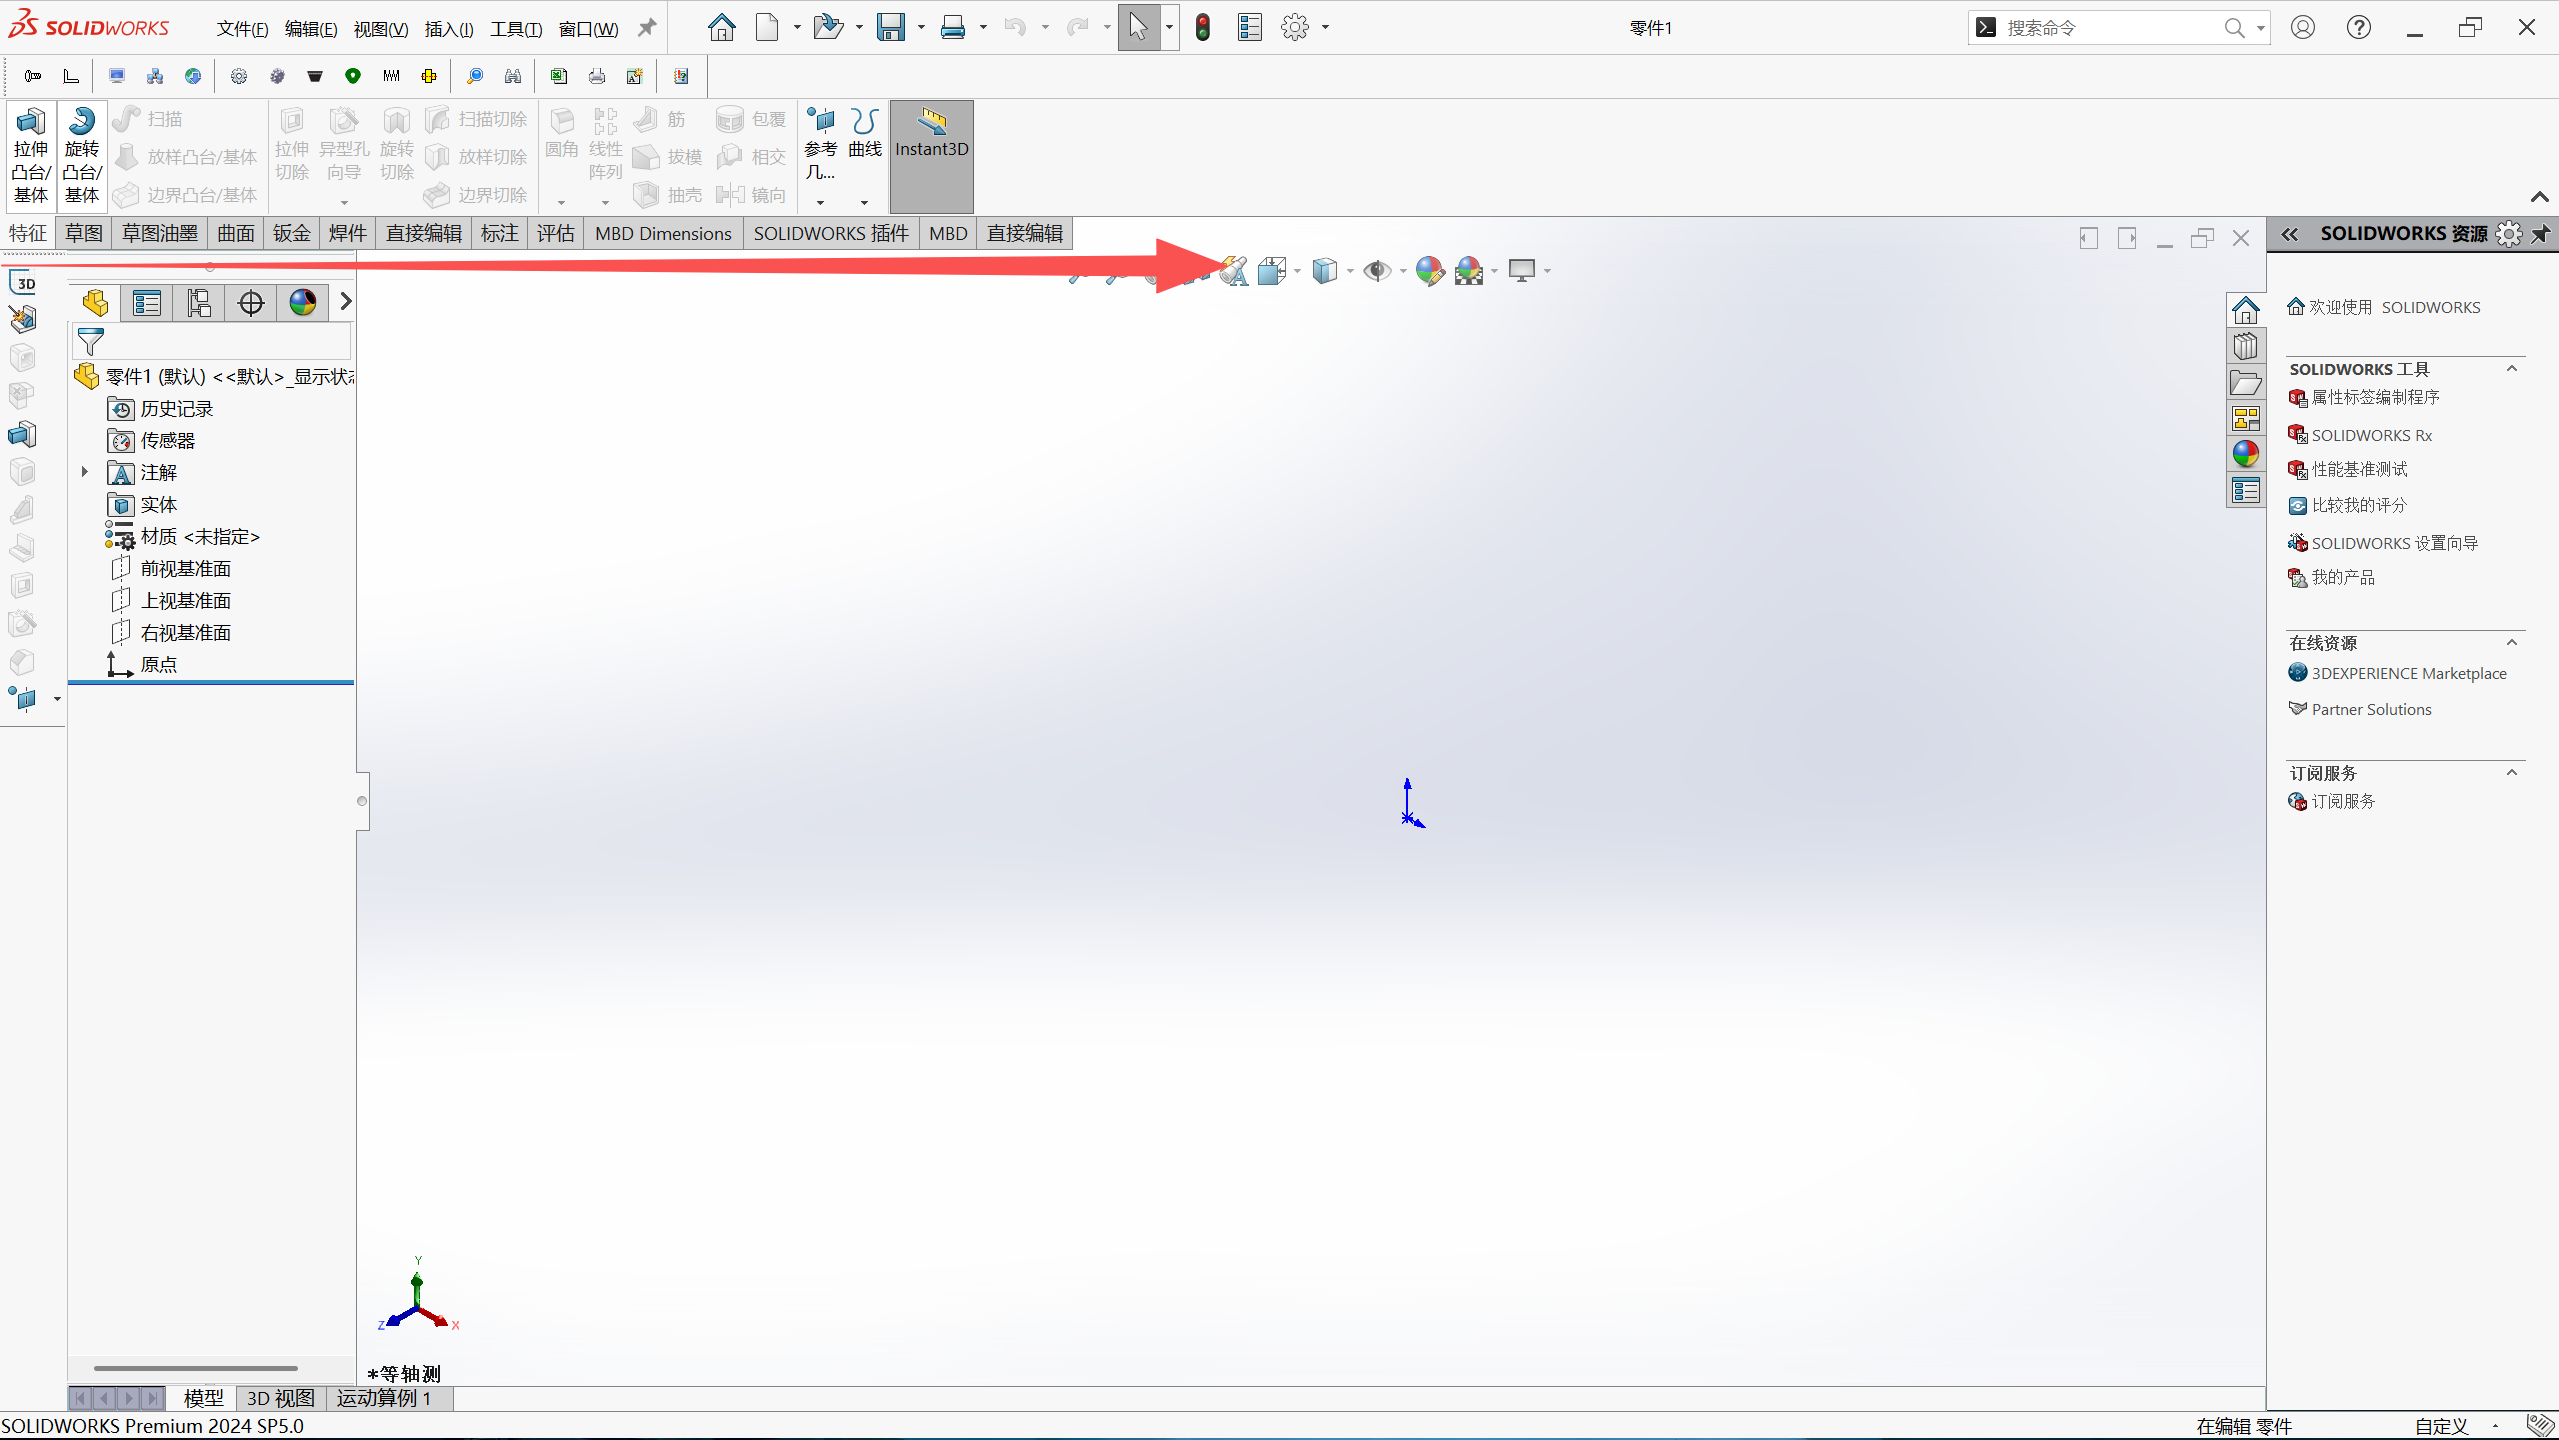Screen dimensions: 2559x1440
Task: Open the ConfigurationManager tab icon
Action: (199, 303)
